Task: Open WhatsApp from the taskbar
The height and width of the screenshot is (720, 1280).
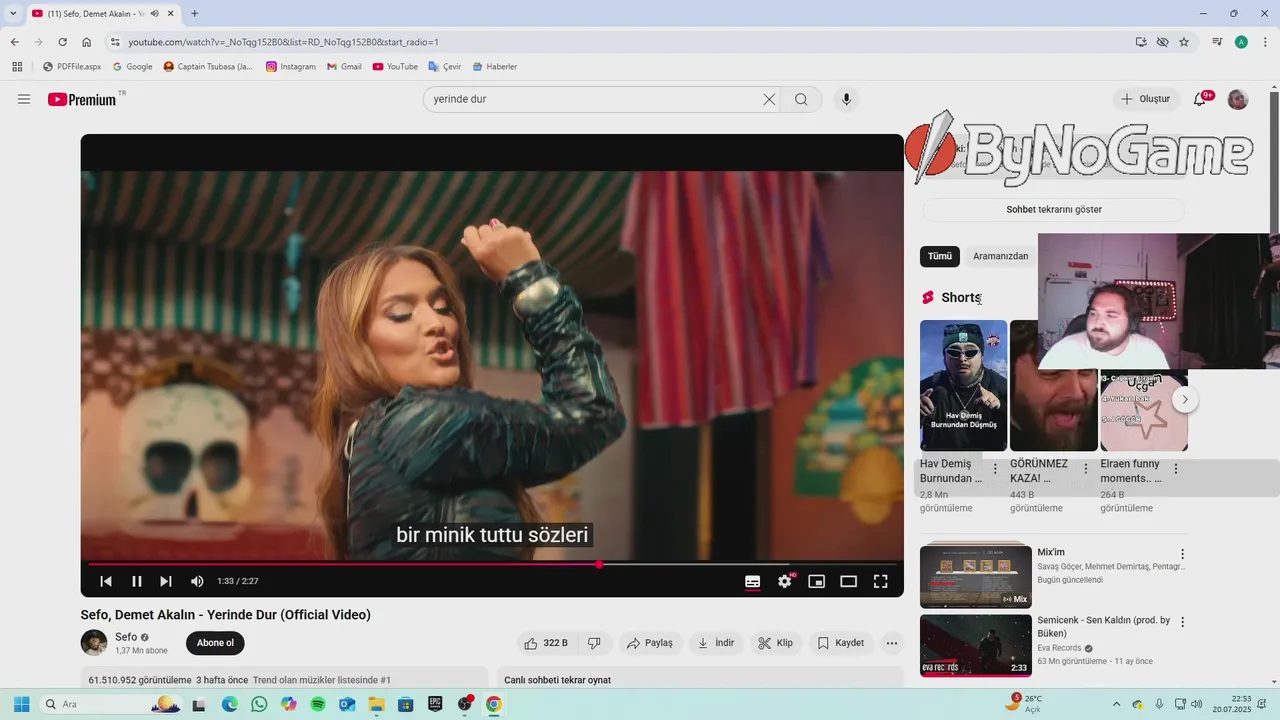Action: pos(260,704)
